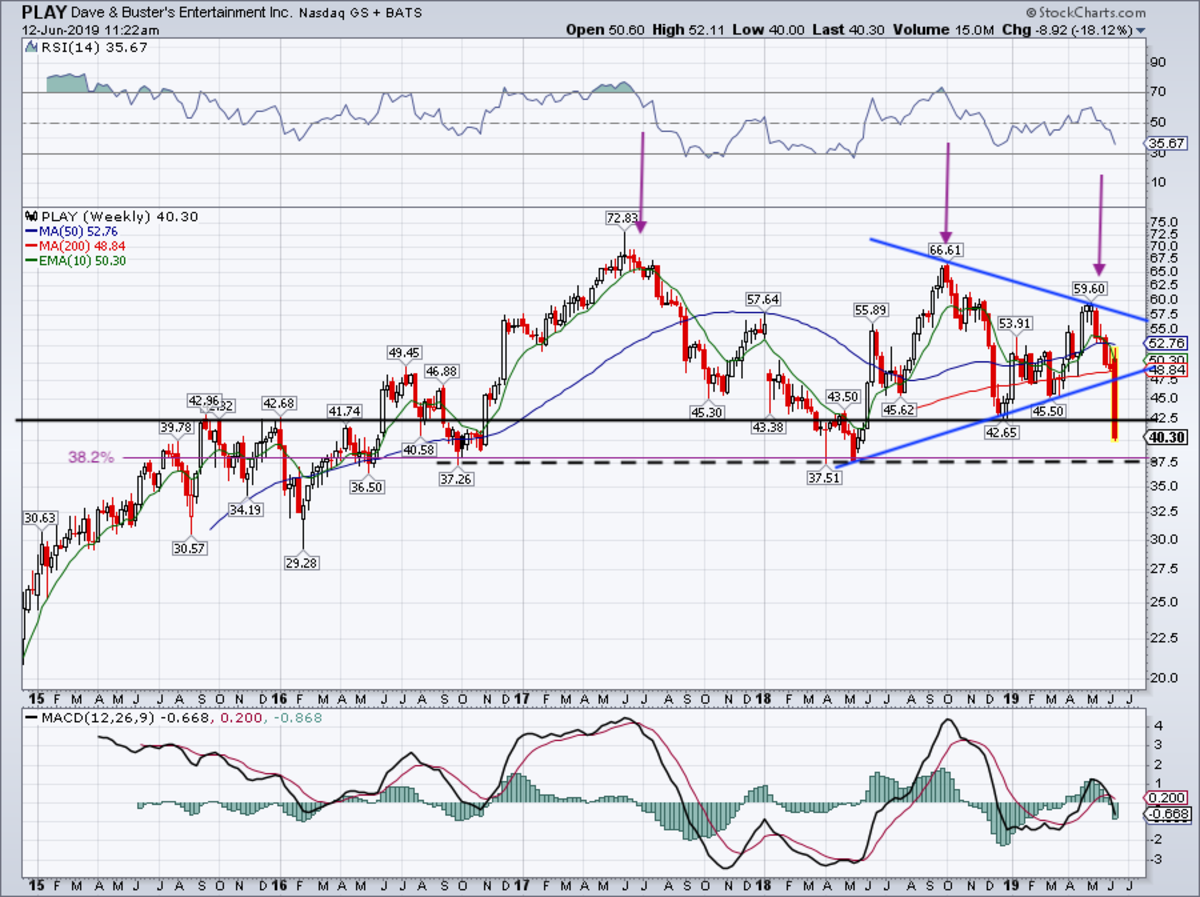Click the 34.19 low price label
This screenshot has width=1200, height=897.
point(245,510)
